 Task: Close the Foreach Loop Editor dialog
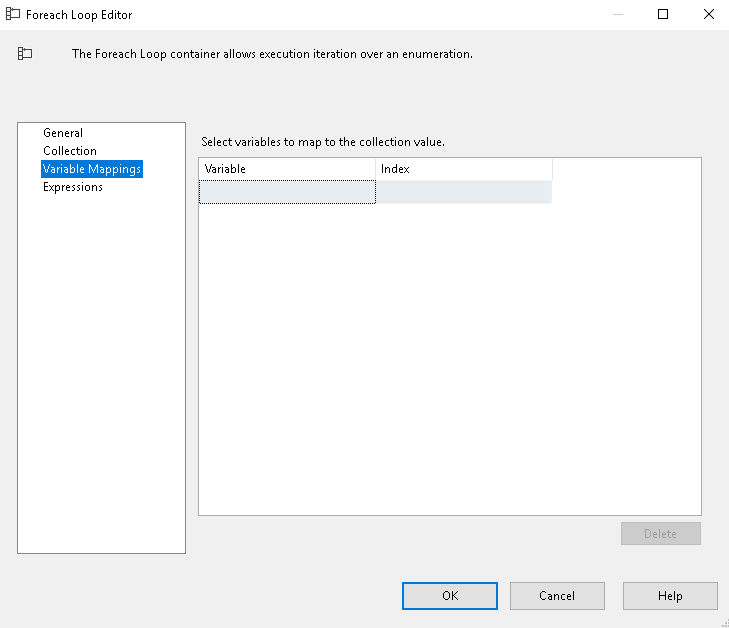point(708,14)
